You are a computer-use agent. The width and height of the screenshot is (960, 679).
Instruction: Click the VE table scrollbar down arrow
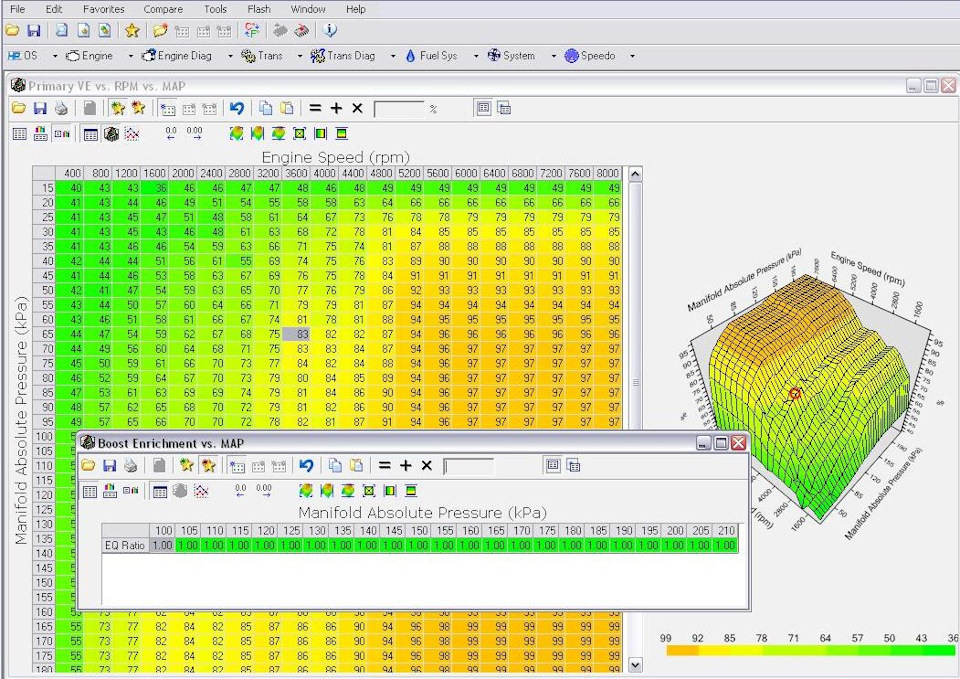(x=636, y=665)
